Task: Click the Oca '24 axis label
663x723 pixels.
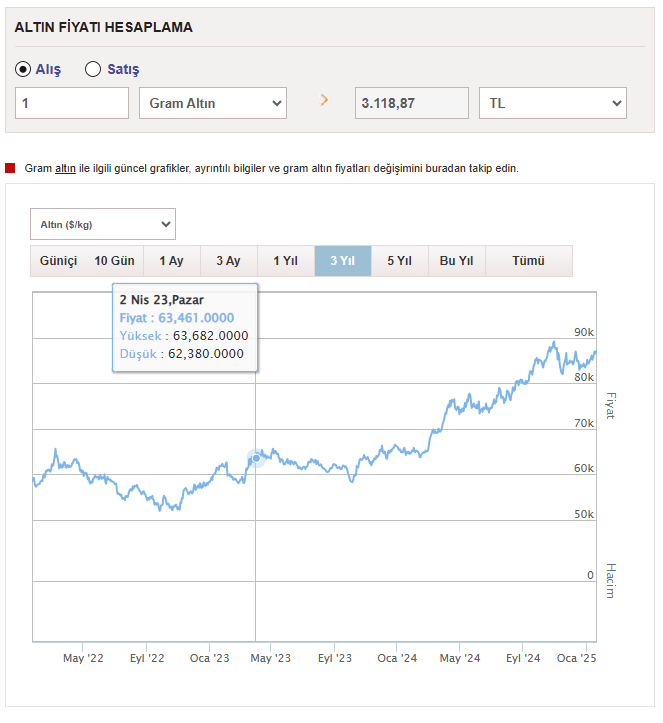Action: (x=397, y=658)
